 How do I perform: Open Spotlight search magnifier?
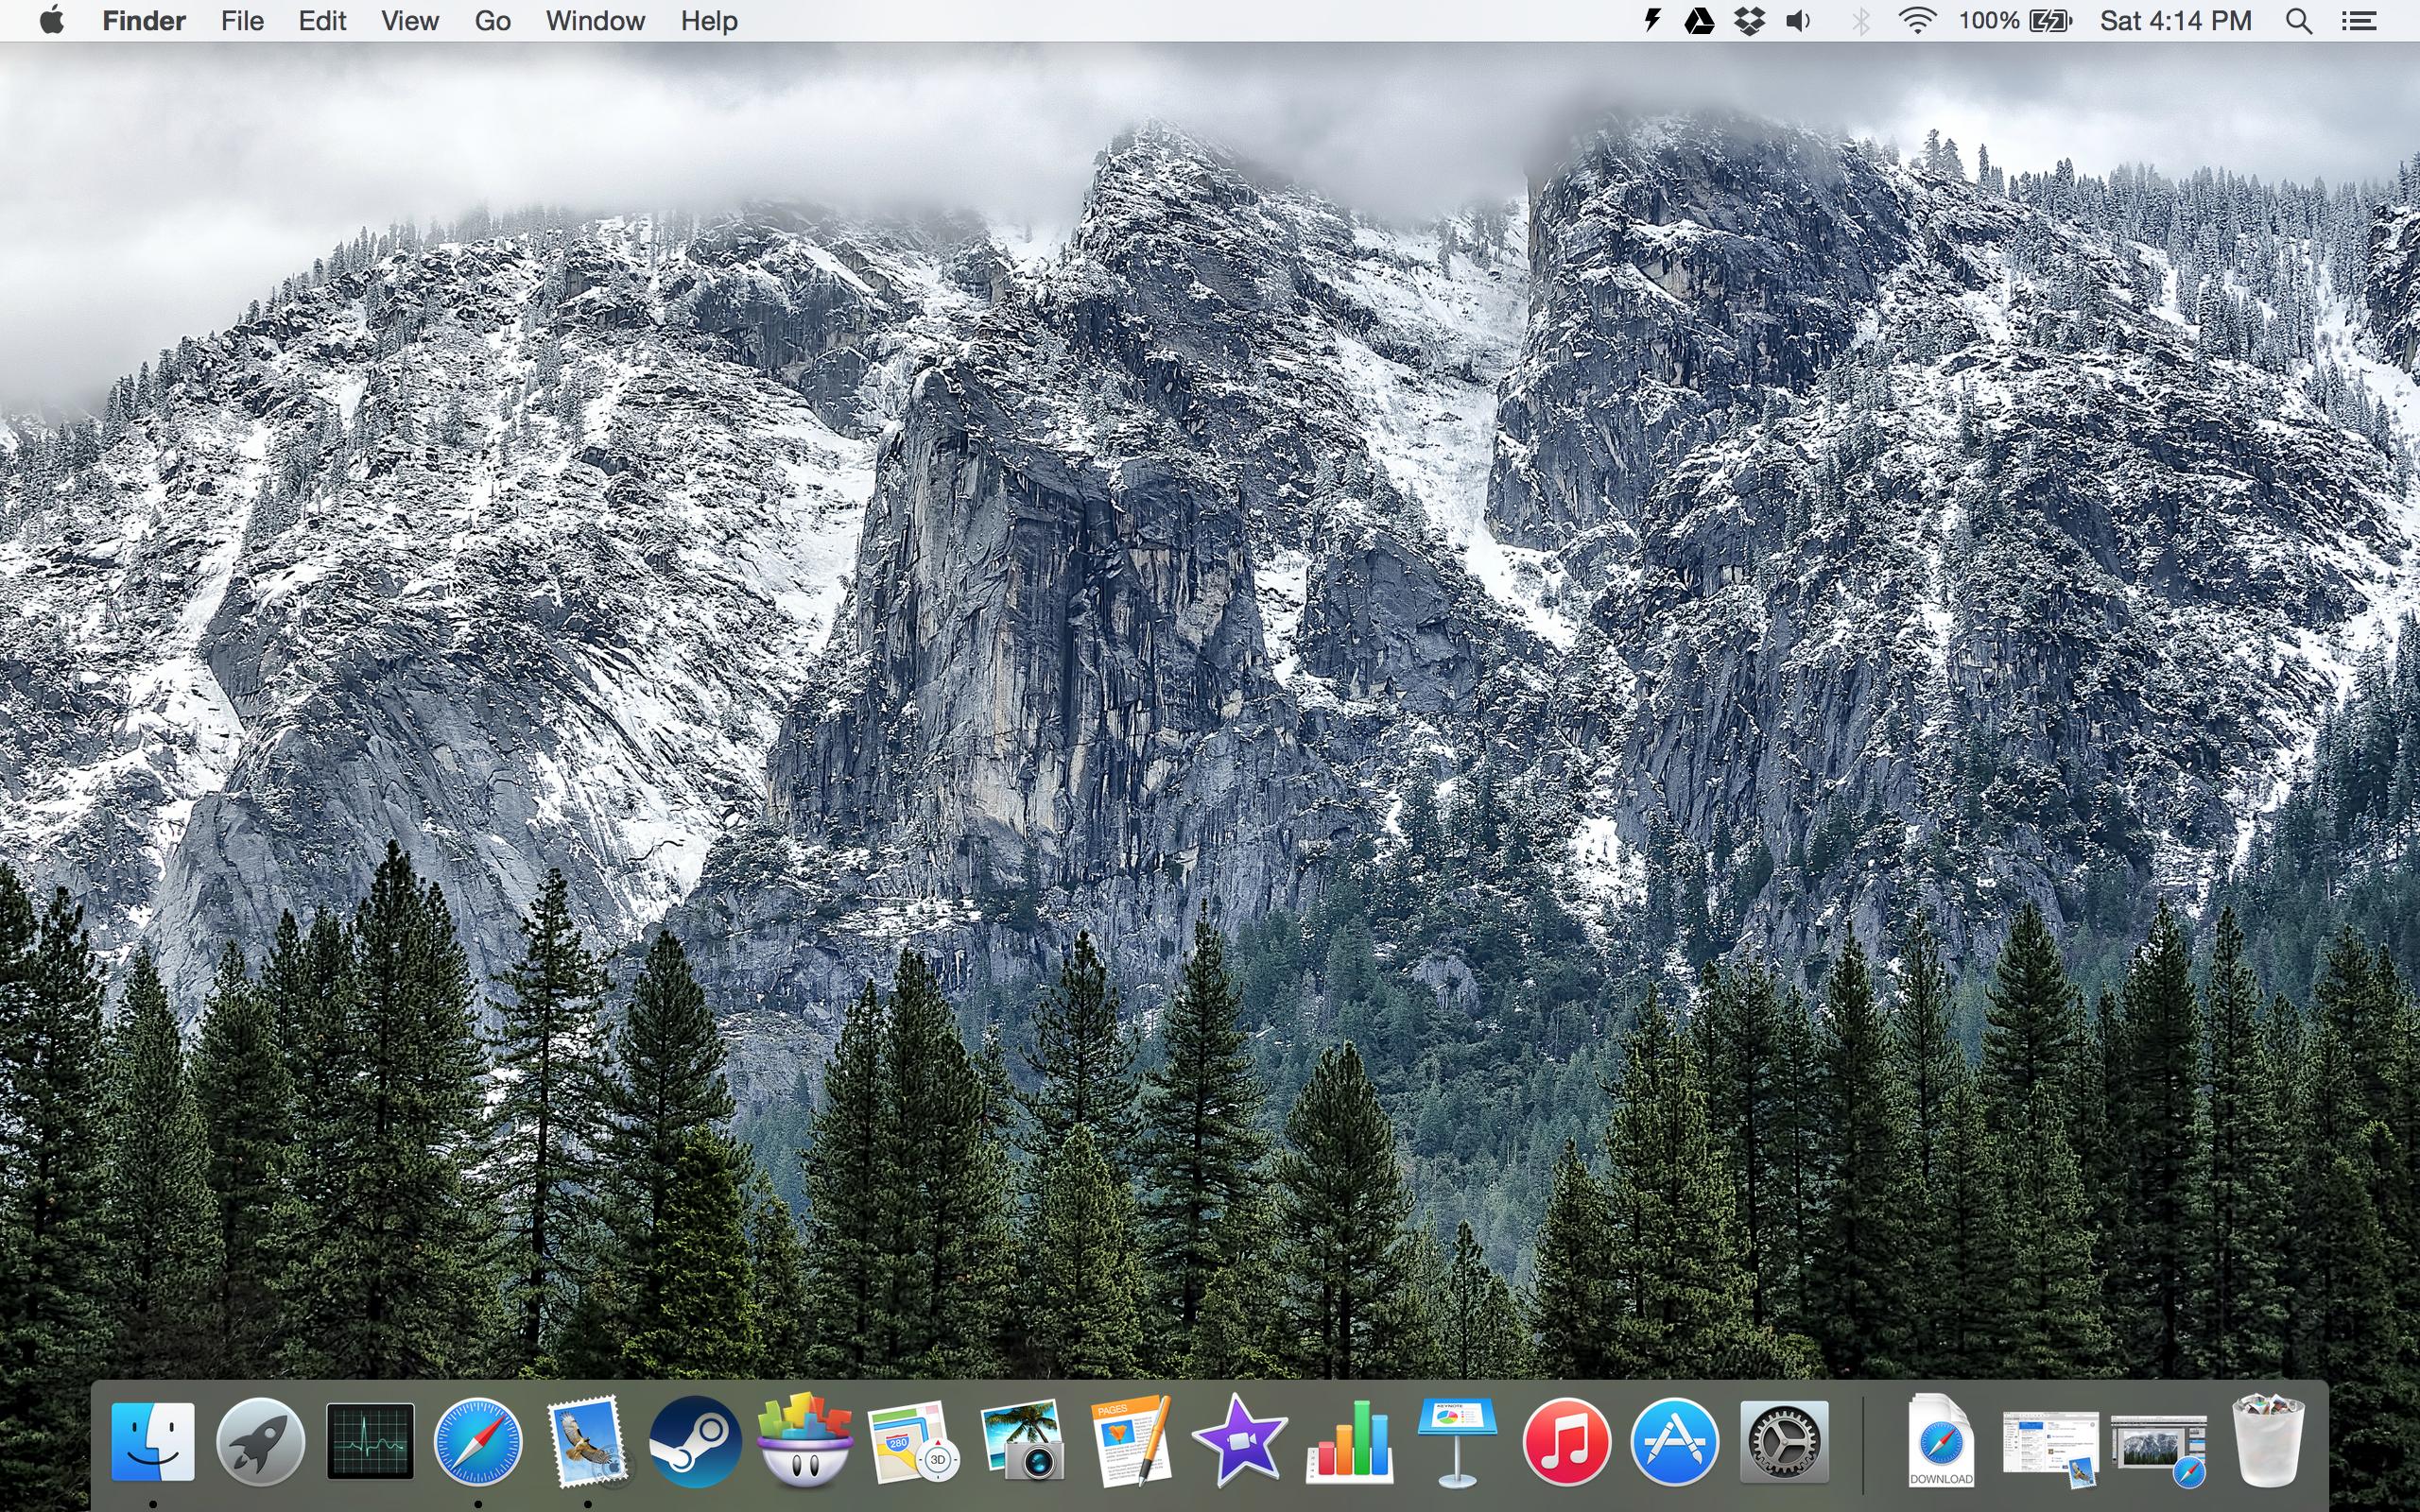point(2298,21)
